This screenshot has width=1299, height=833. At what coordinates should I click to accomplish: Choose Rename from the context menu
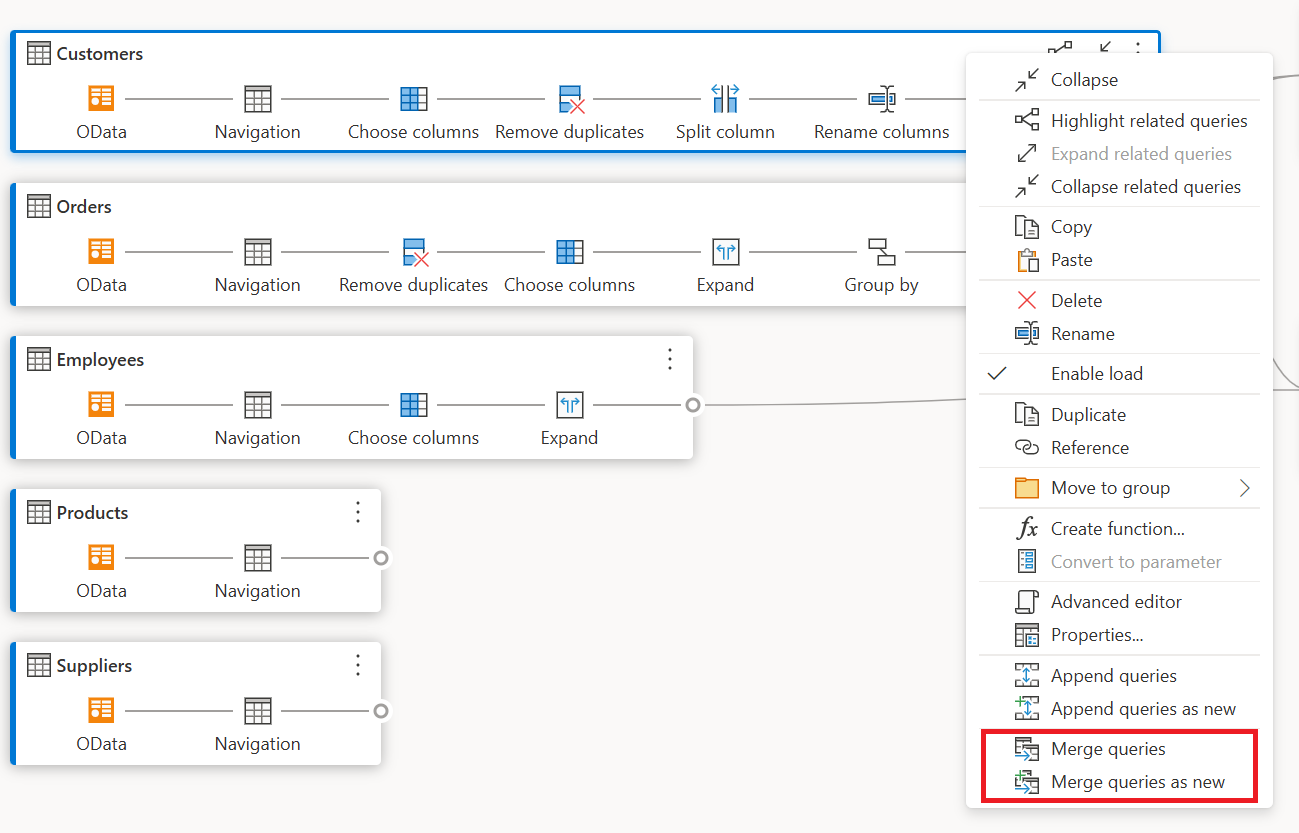[1118, 334]
